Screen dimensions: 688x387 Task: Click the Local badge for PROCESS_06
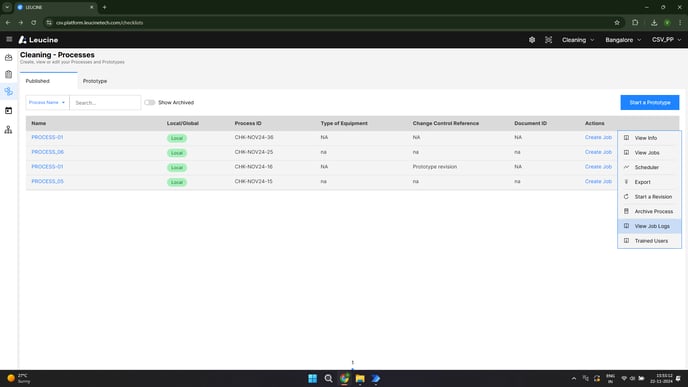click(x=177, y=153)
